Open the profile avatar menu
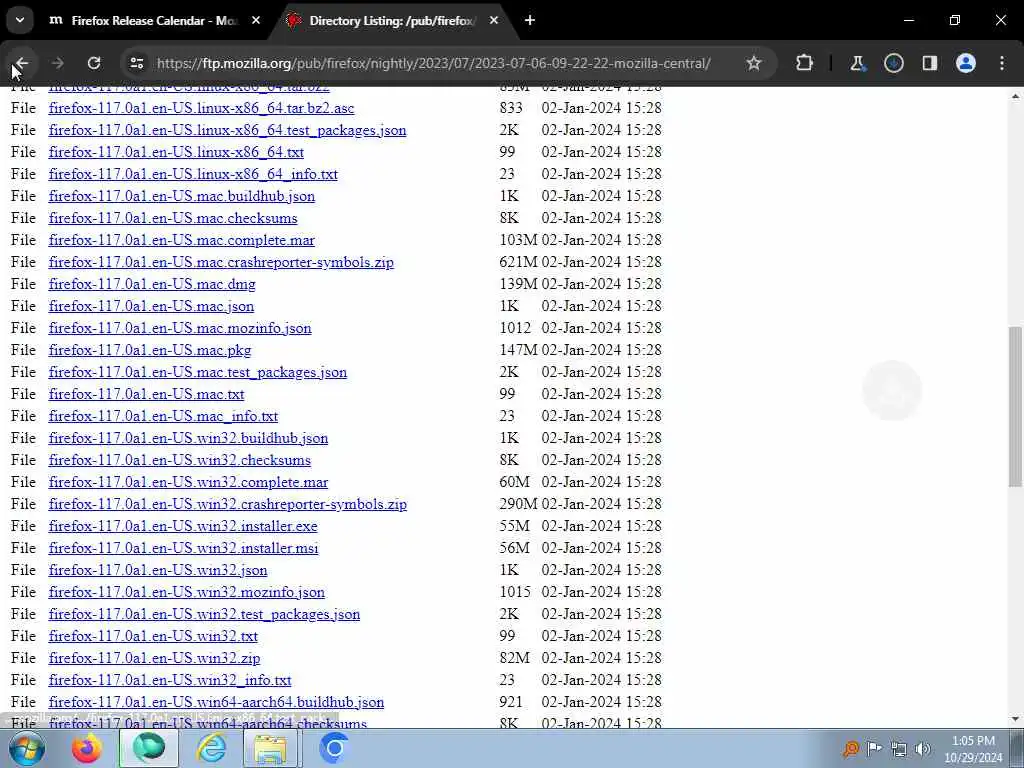The image size is (1024, 768). click(966, 63)
